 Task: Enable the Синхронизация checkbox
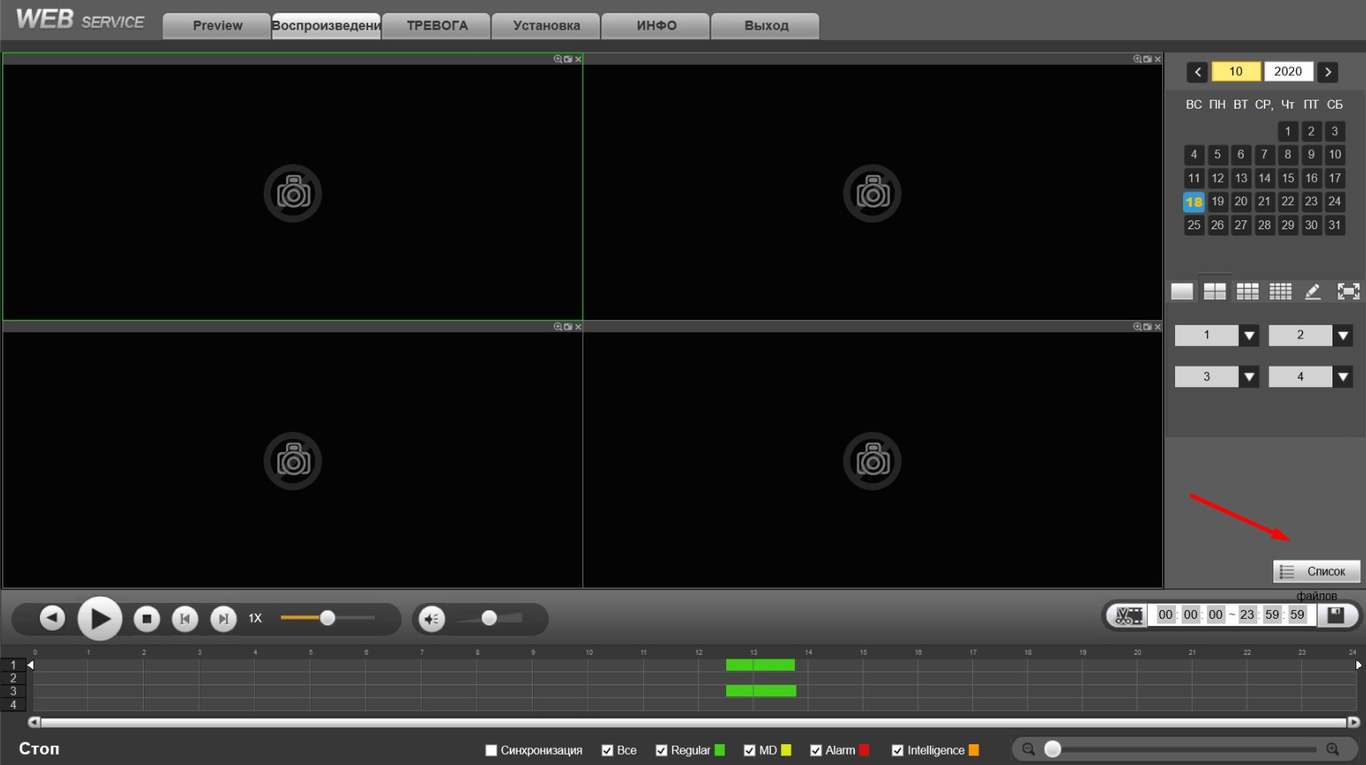[491, 750]
